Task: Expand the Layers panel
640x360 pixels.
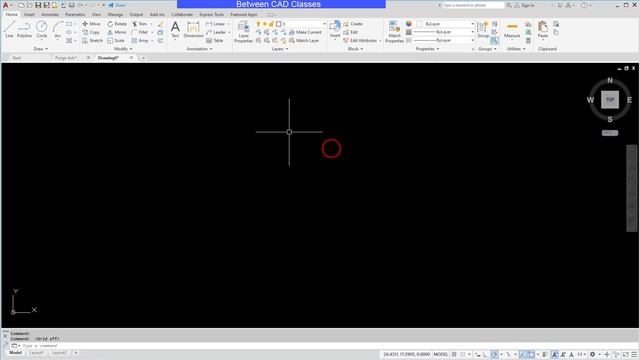Action: (x=280, y=49)
